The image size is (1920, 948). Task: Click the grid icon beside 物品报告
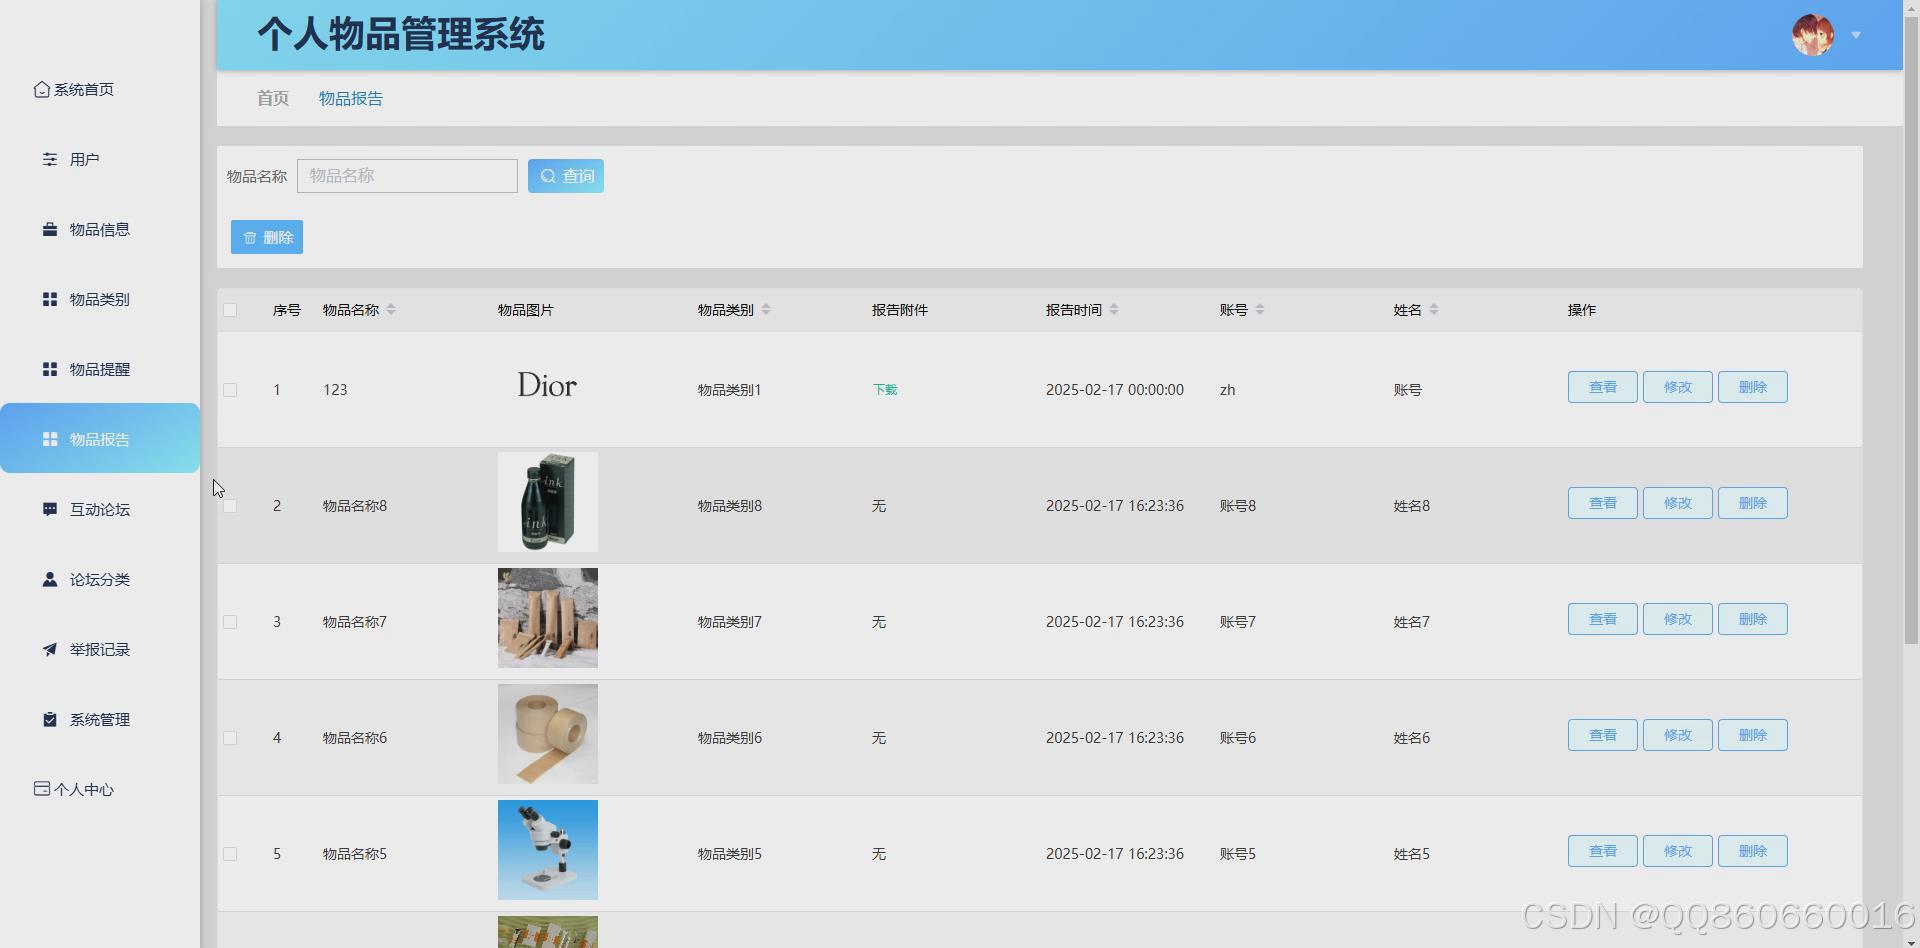point(50,439)
